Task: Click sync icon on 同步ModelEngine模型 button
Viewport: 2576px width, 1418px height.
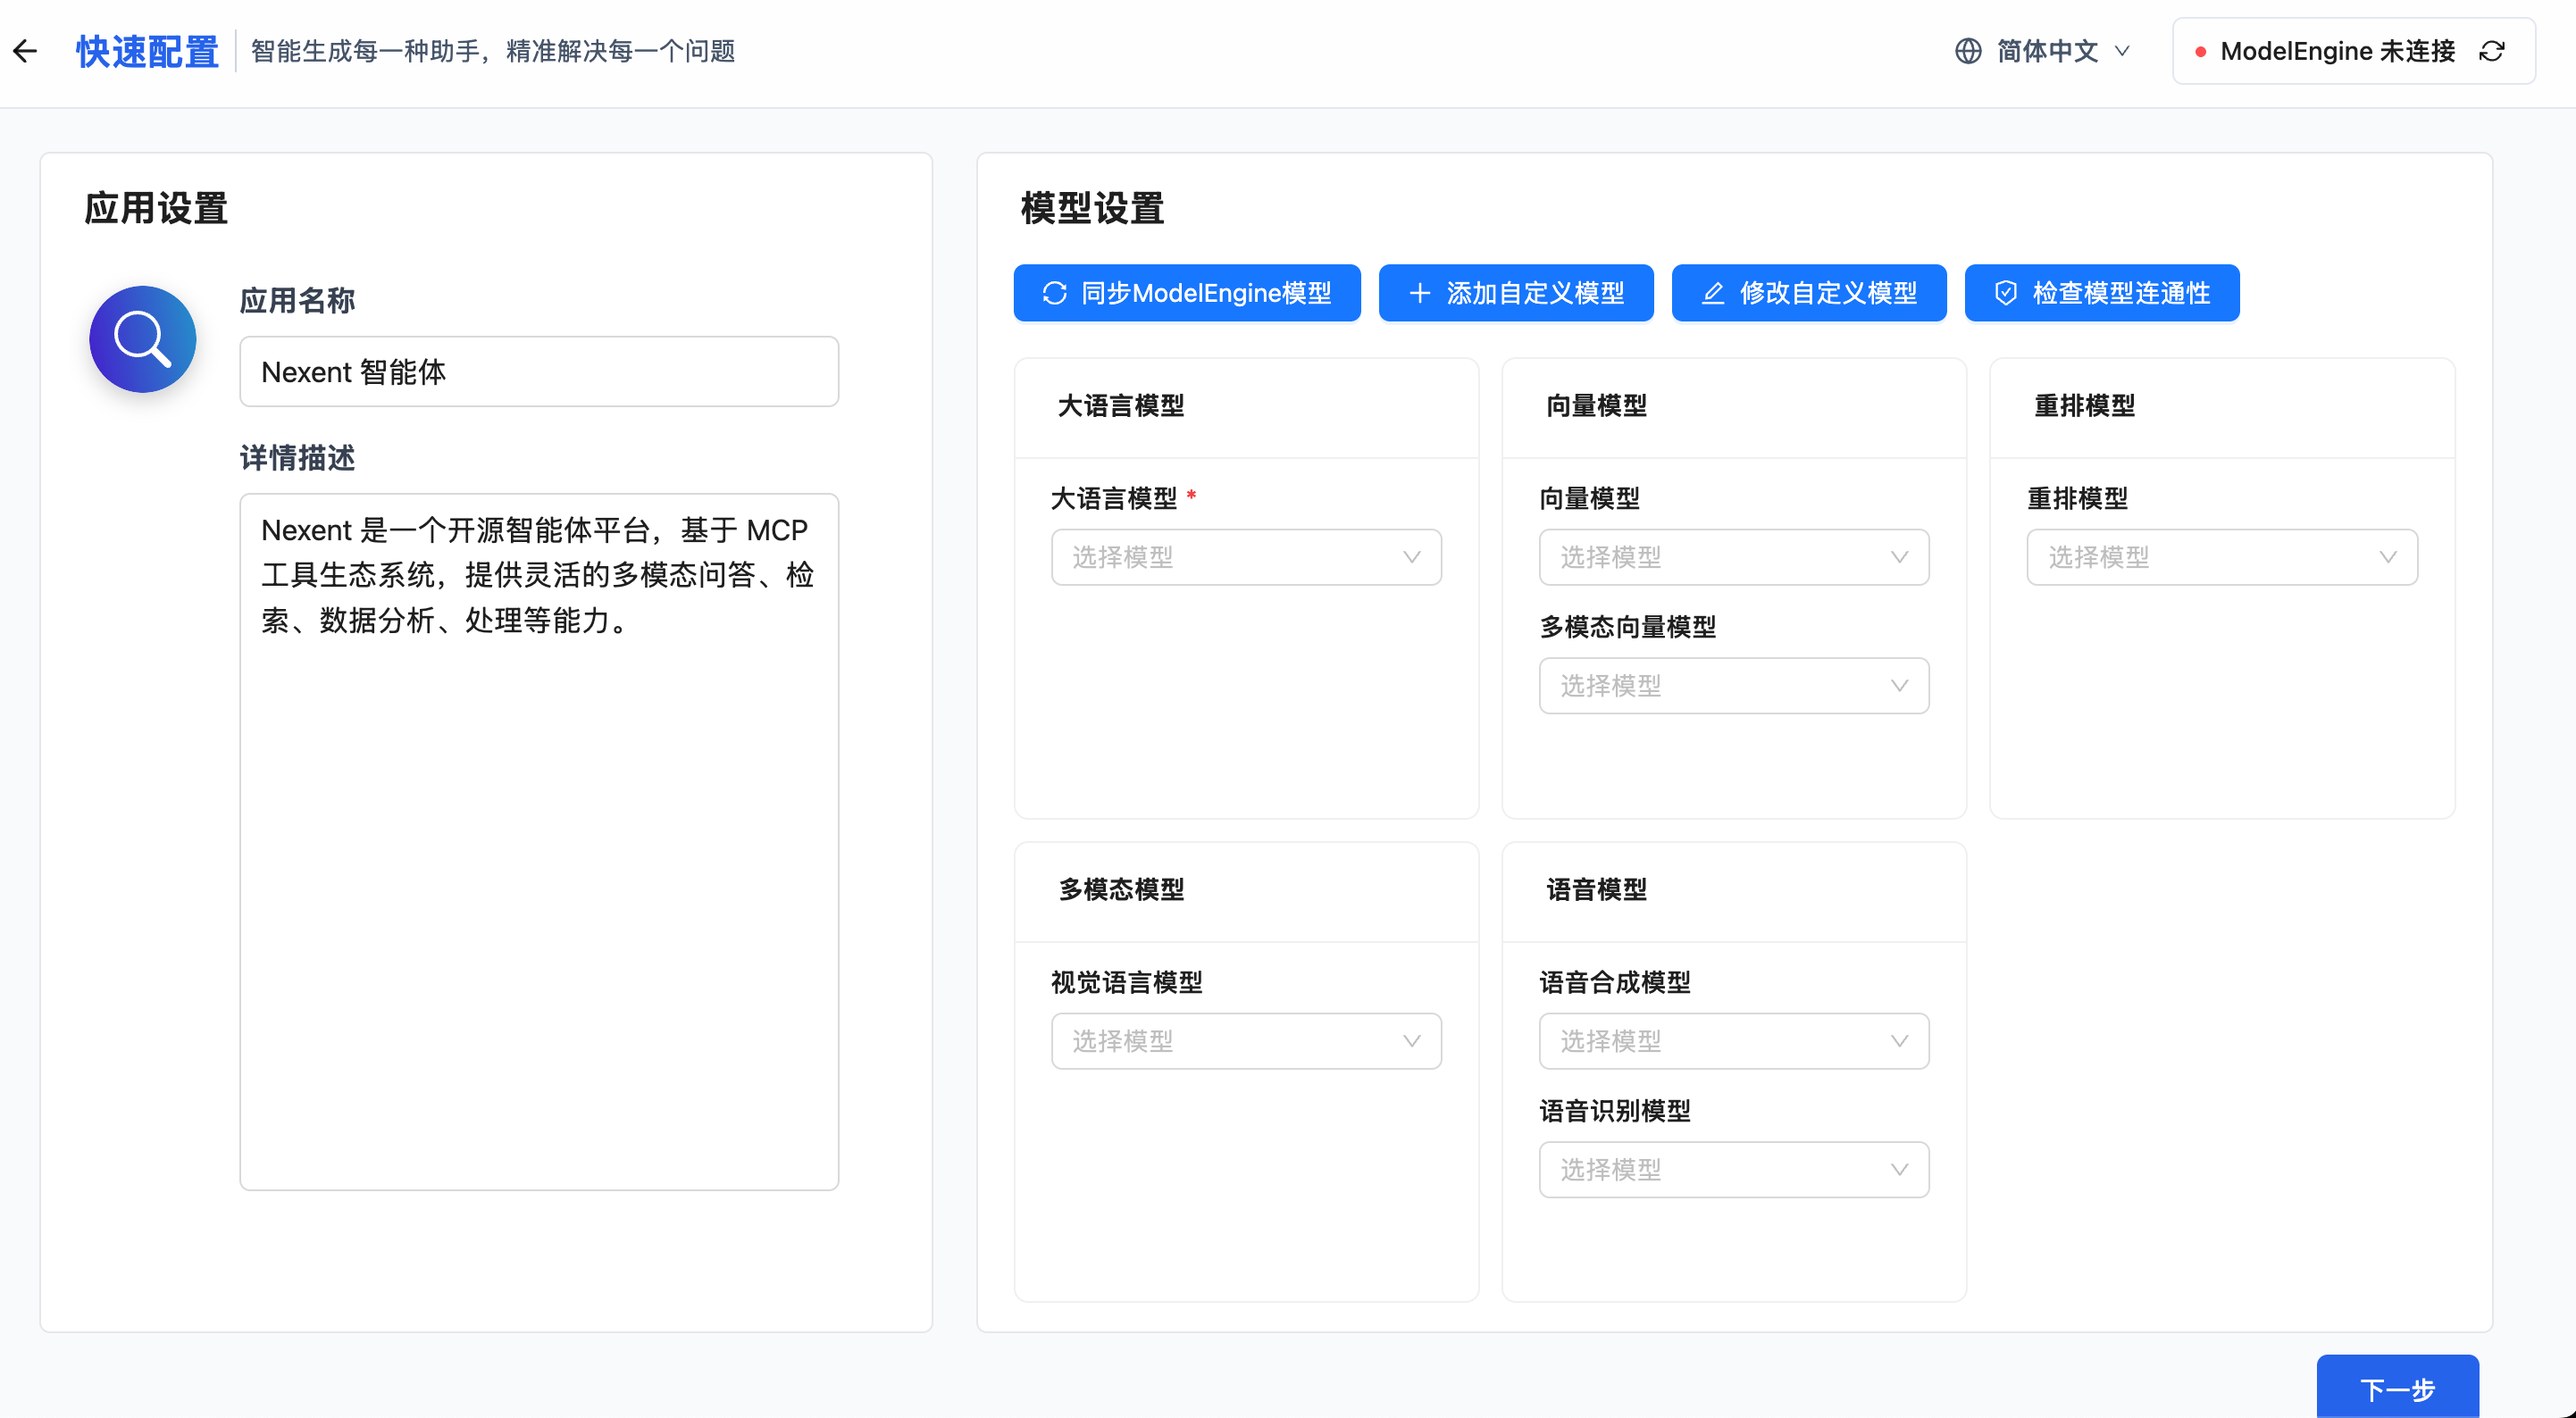Action: 1054,293
